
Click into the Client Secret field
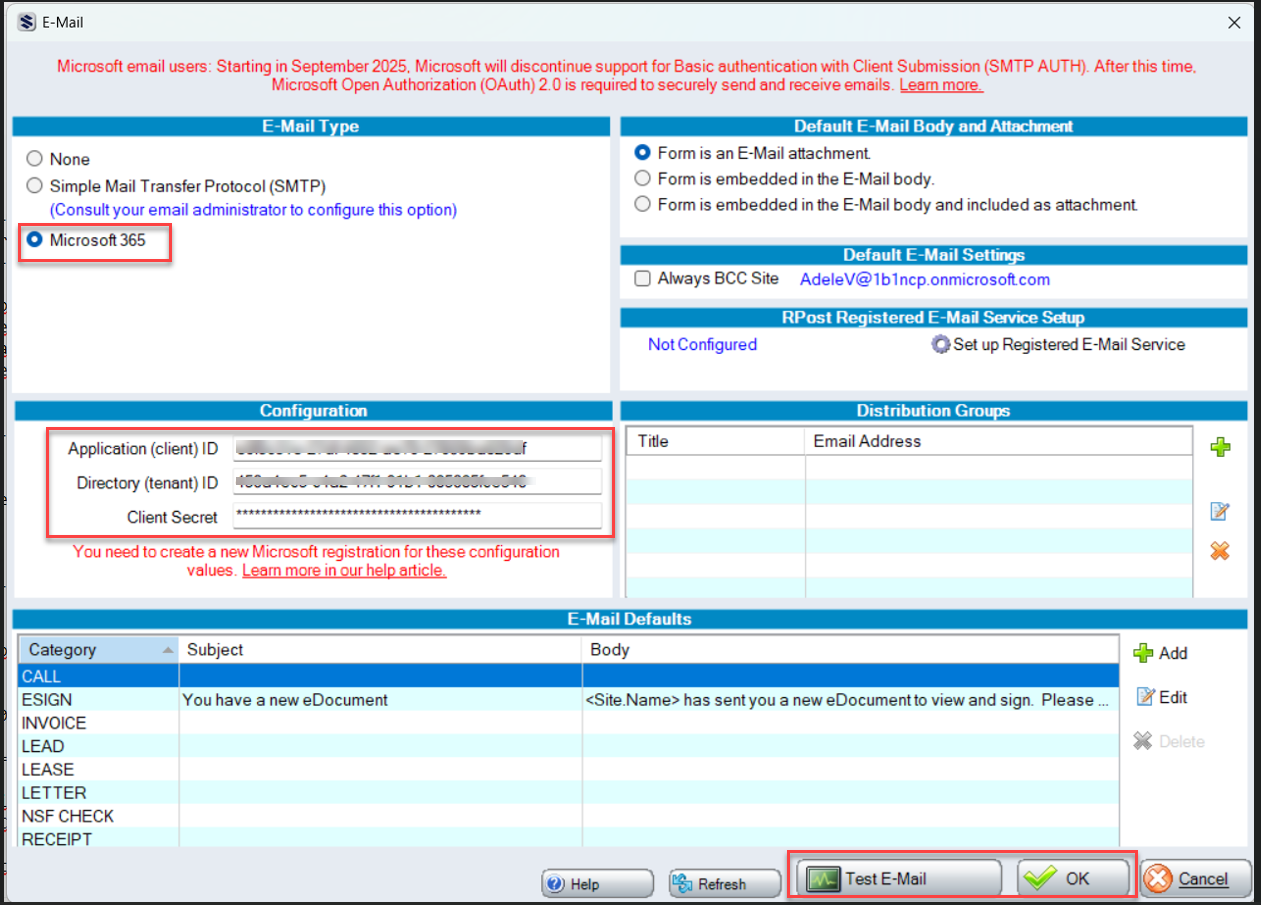point(417,515)
